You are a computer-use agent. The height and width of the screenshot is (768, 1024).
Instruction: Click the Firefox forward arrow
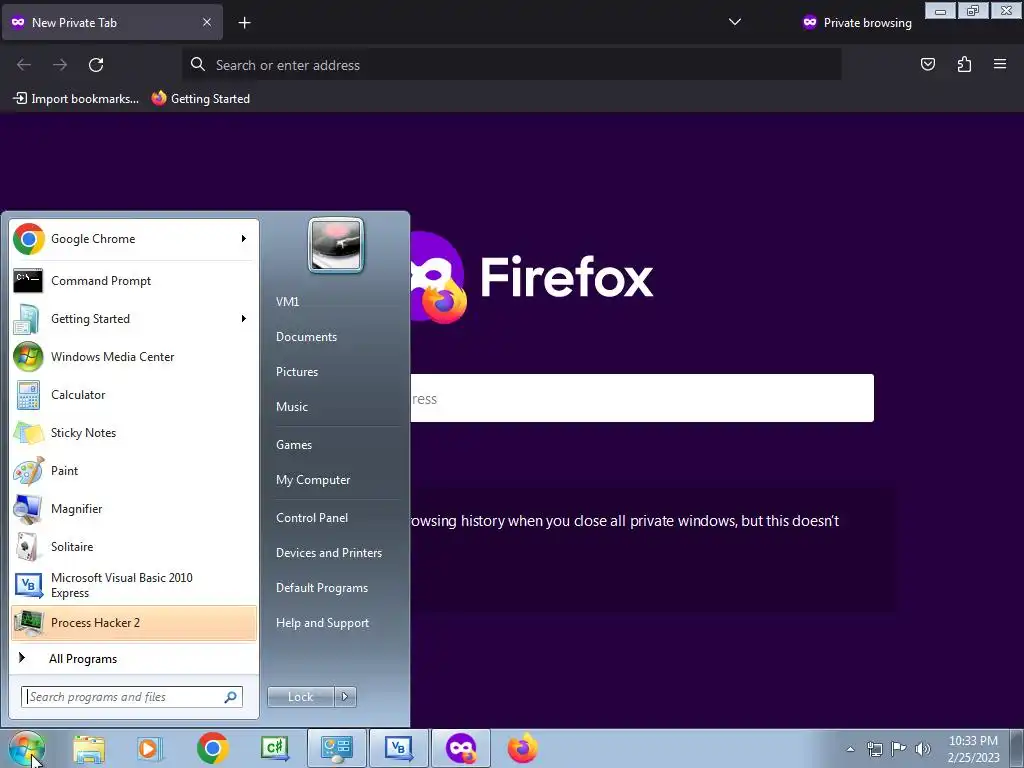click(x=60, y=65)
